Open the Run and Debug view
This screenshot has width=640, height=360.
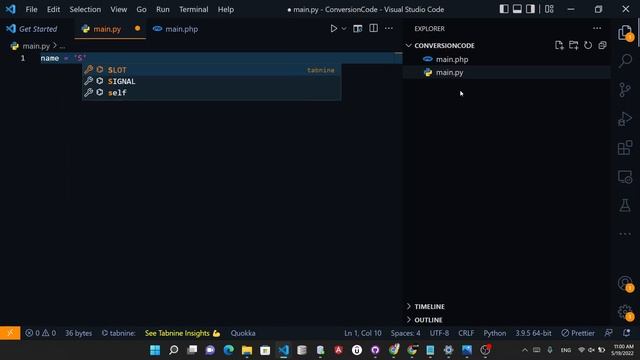pos(625,119)
